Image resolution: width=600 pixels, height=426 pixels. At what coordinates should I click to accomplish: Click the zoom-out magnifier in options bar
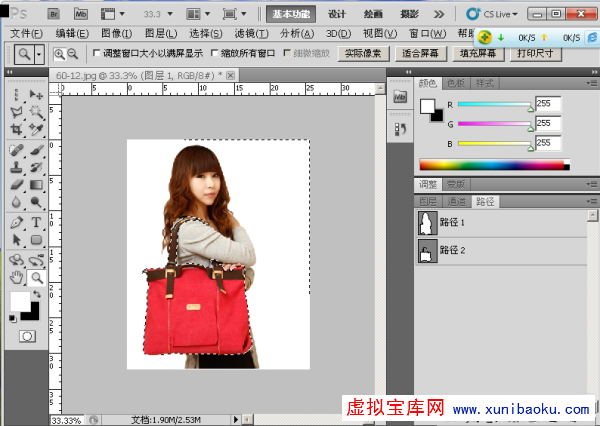73,53
